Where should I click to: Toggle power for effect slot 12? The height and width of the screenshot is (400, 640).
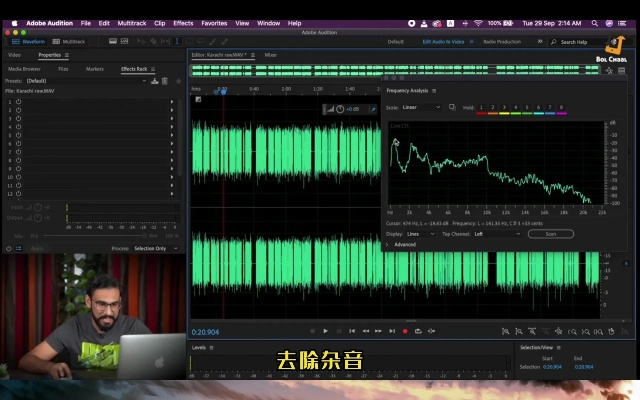pyautogui.click(x=18, y=193)
